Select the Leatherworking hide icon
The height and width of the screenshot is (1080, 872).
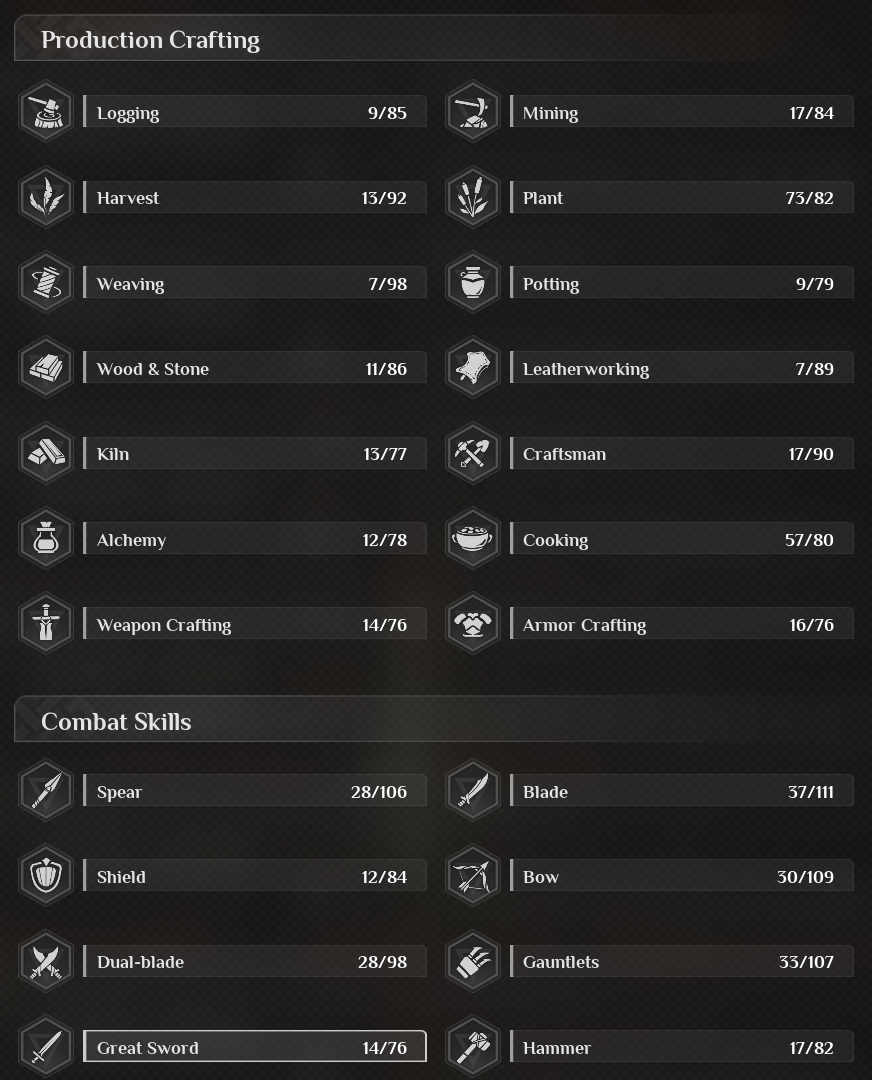472,368
